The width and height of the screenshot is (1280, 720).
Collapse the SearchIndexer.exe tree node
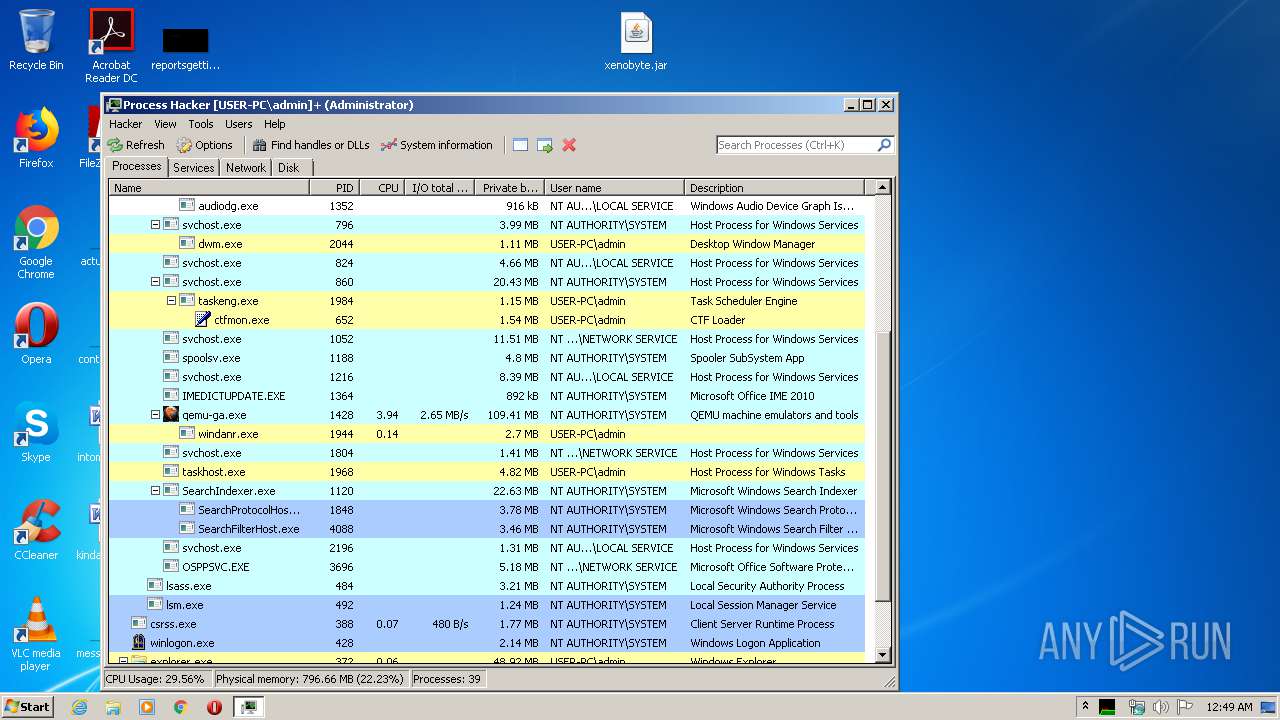(x=155, y=491)
